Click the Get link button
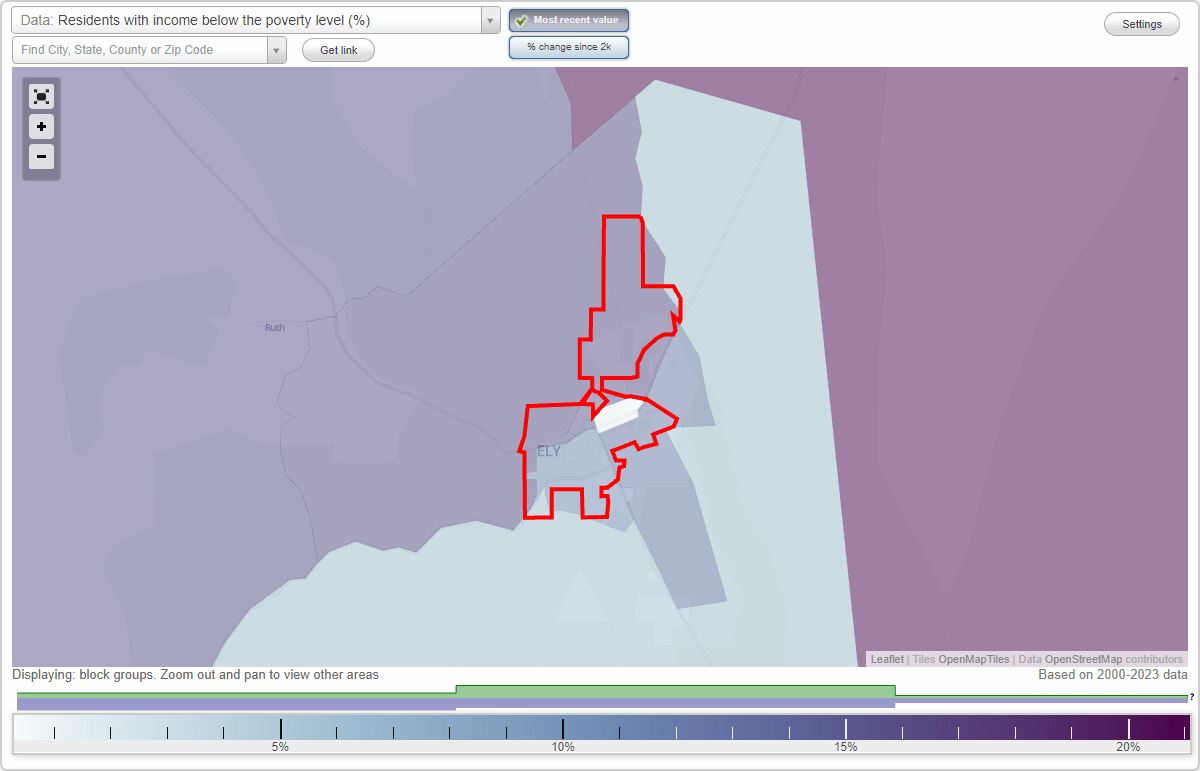Viewport: 1200px width, 771px height. [338, 49]
